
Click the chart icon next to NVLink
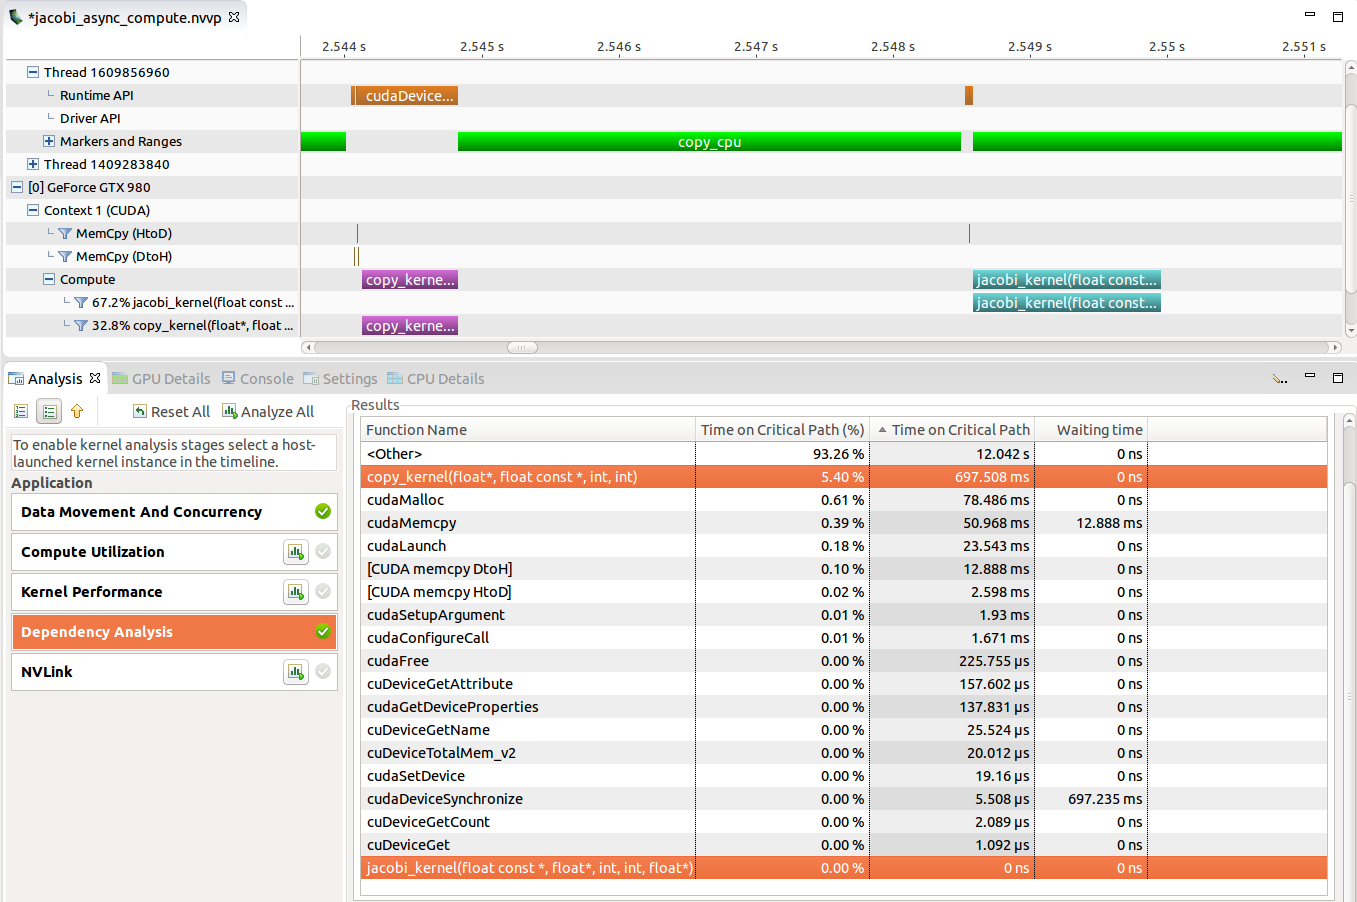296,671
